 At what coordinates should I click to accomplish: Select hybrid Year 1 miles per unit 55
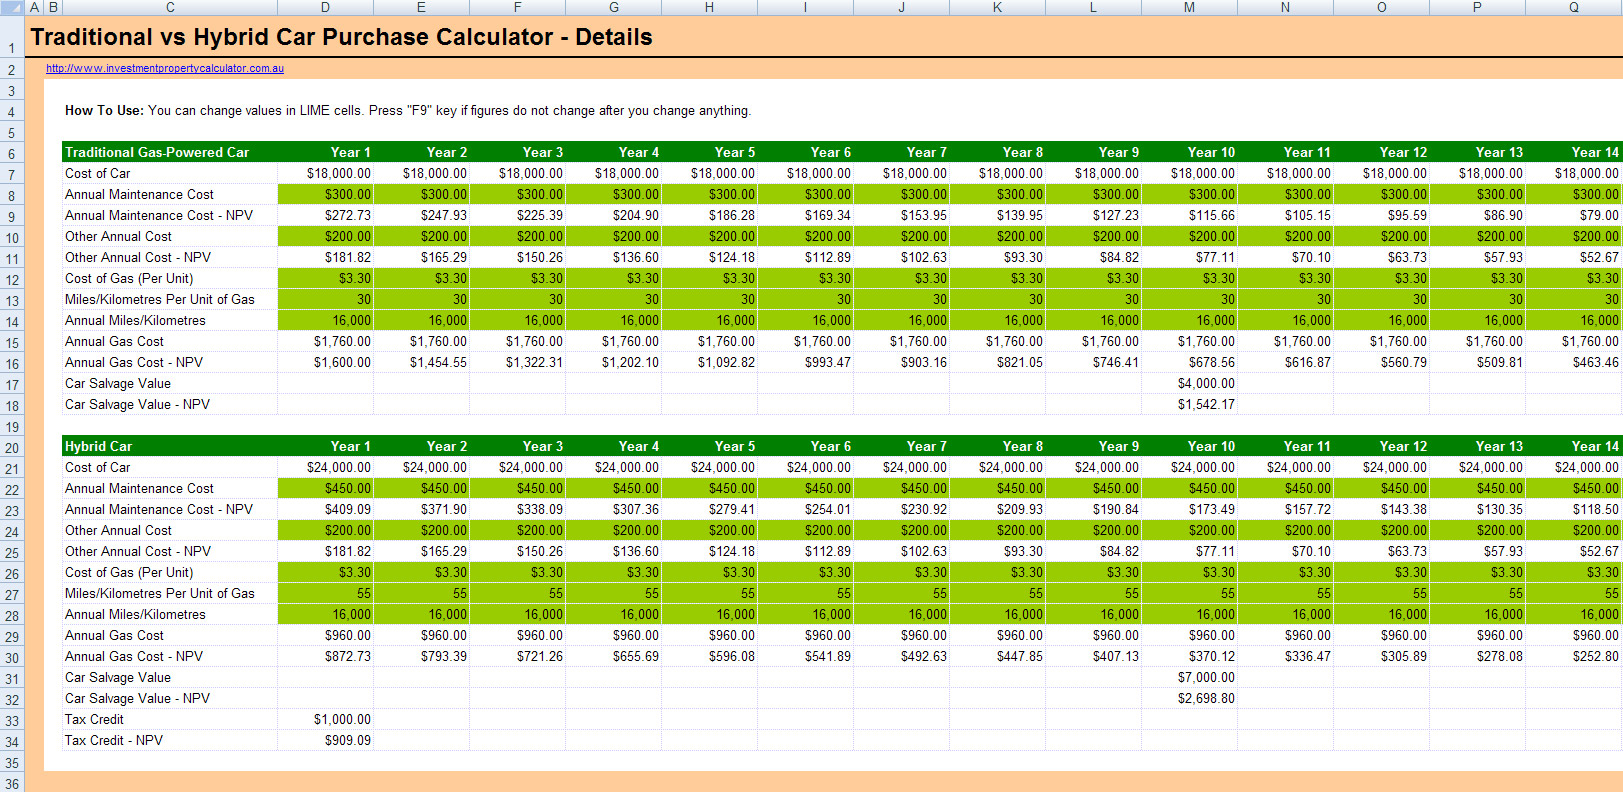coord(325,593)
